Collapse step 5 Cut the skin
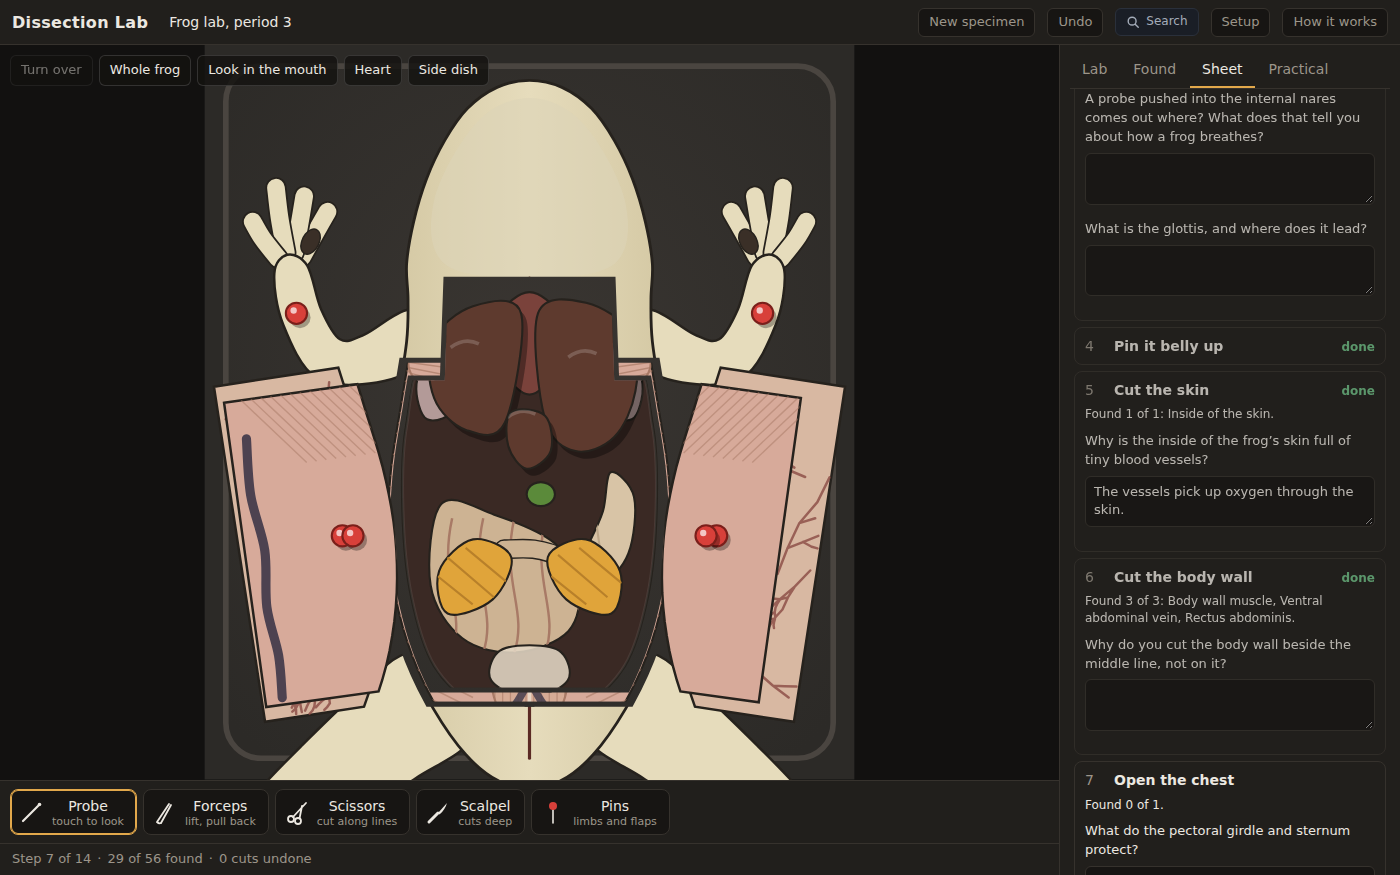Screen dimensions: 1400x875 pyautogui.click(x=1229, y=390)
